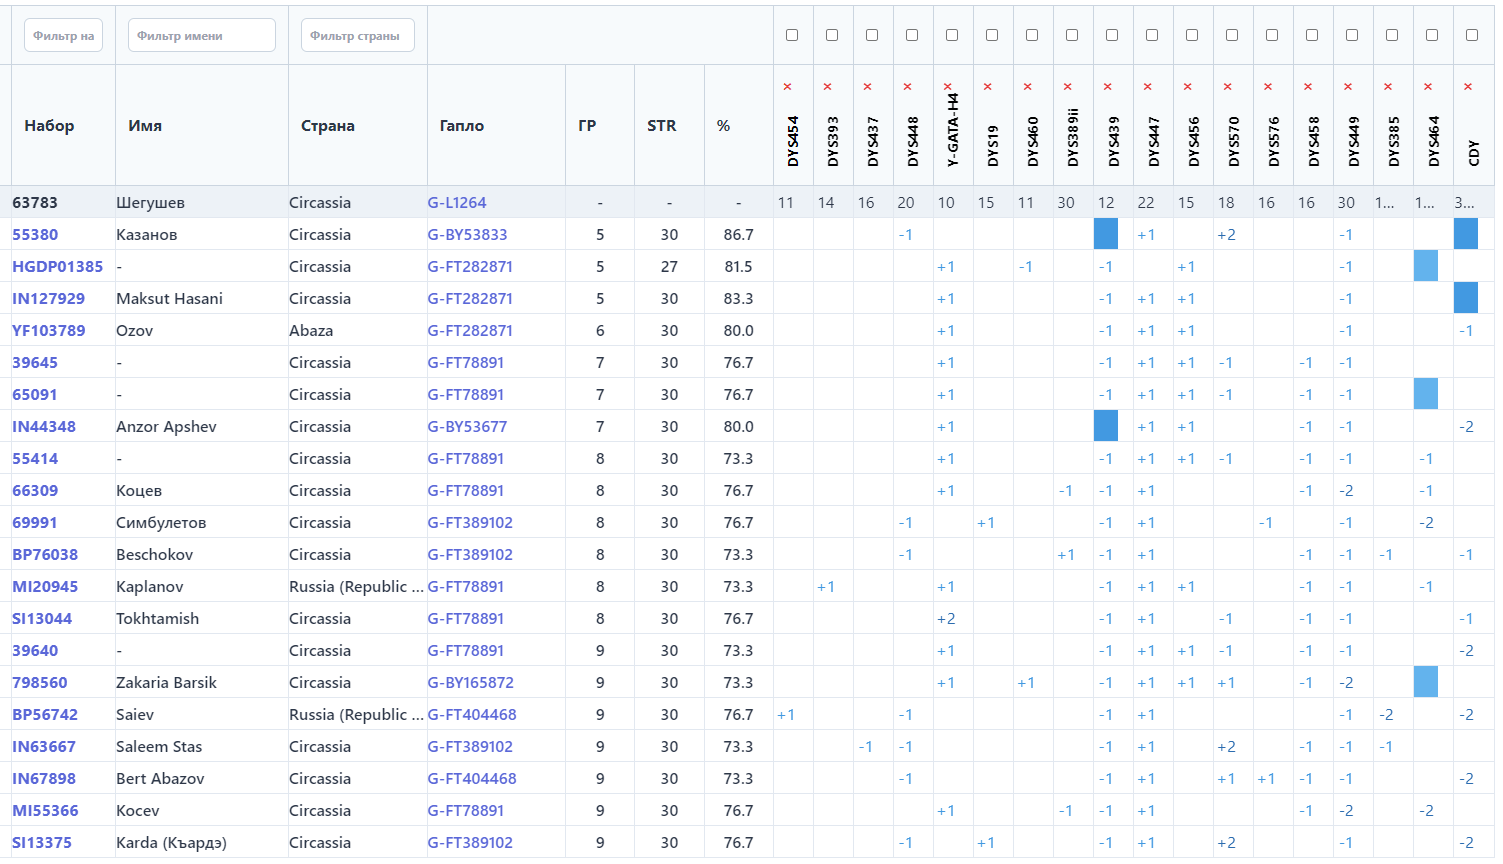The image size is (1503, 864).
Task: Focus the Фильтр имени input field
Action: (201, 36)
